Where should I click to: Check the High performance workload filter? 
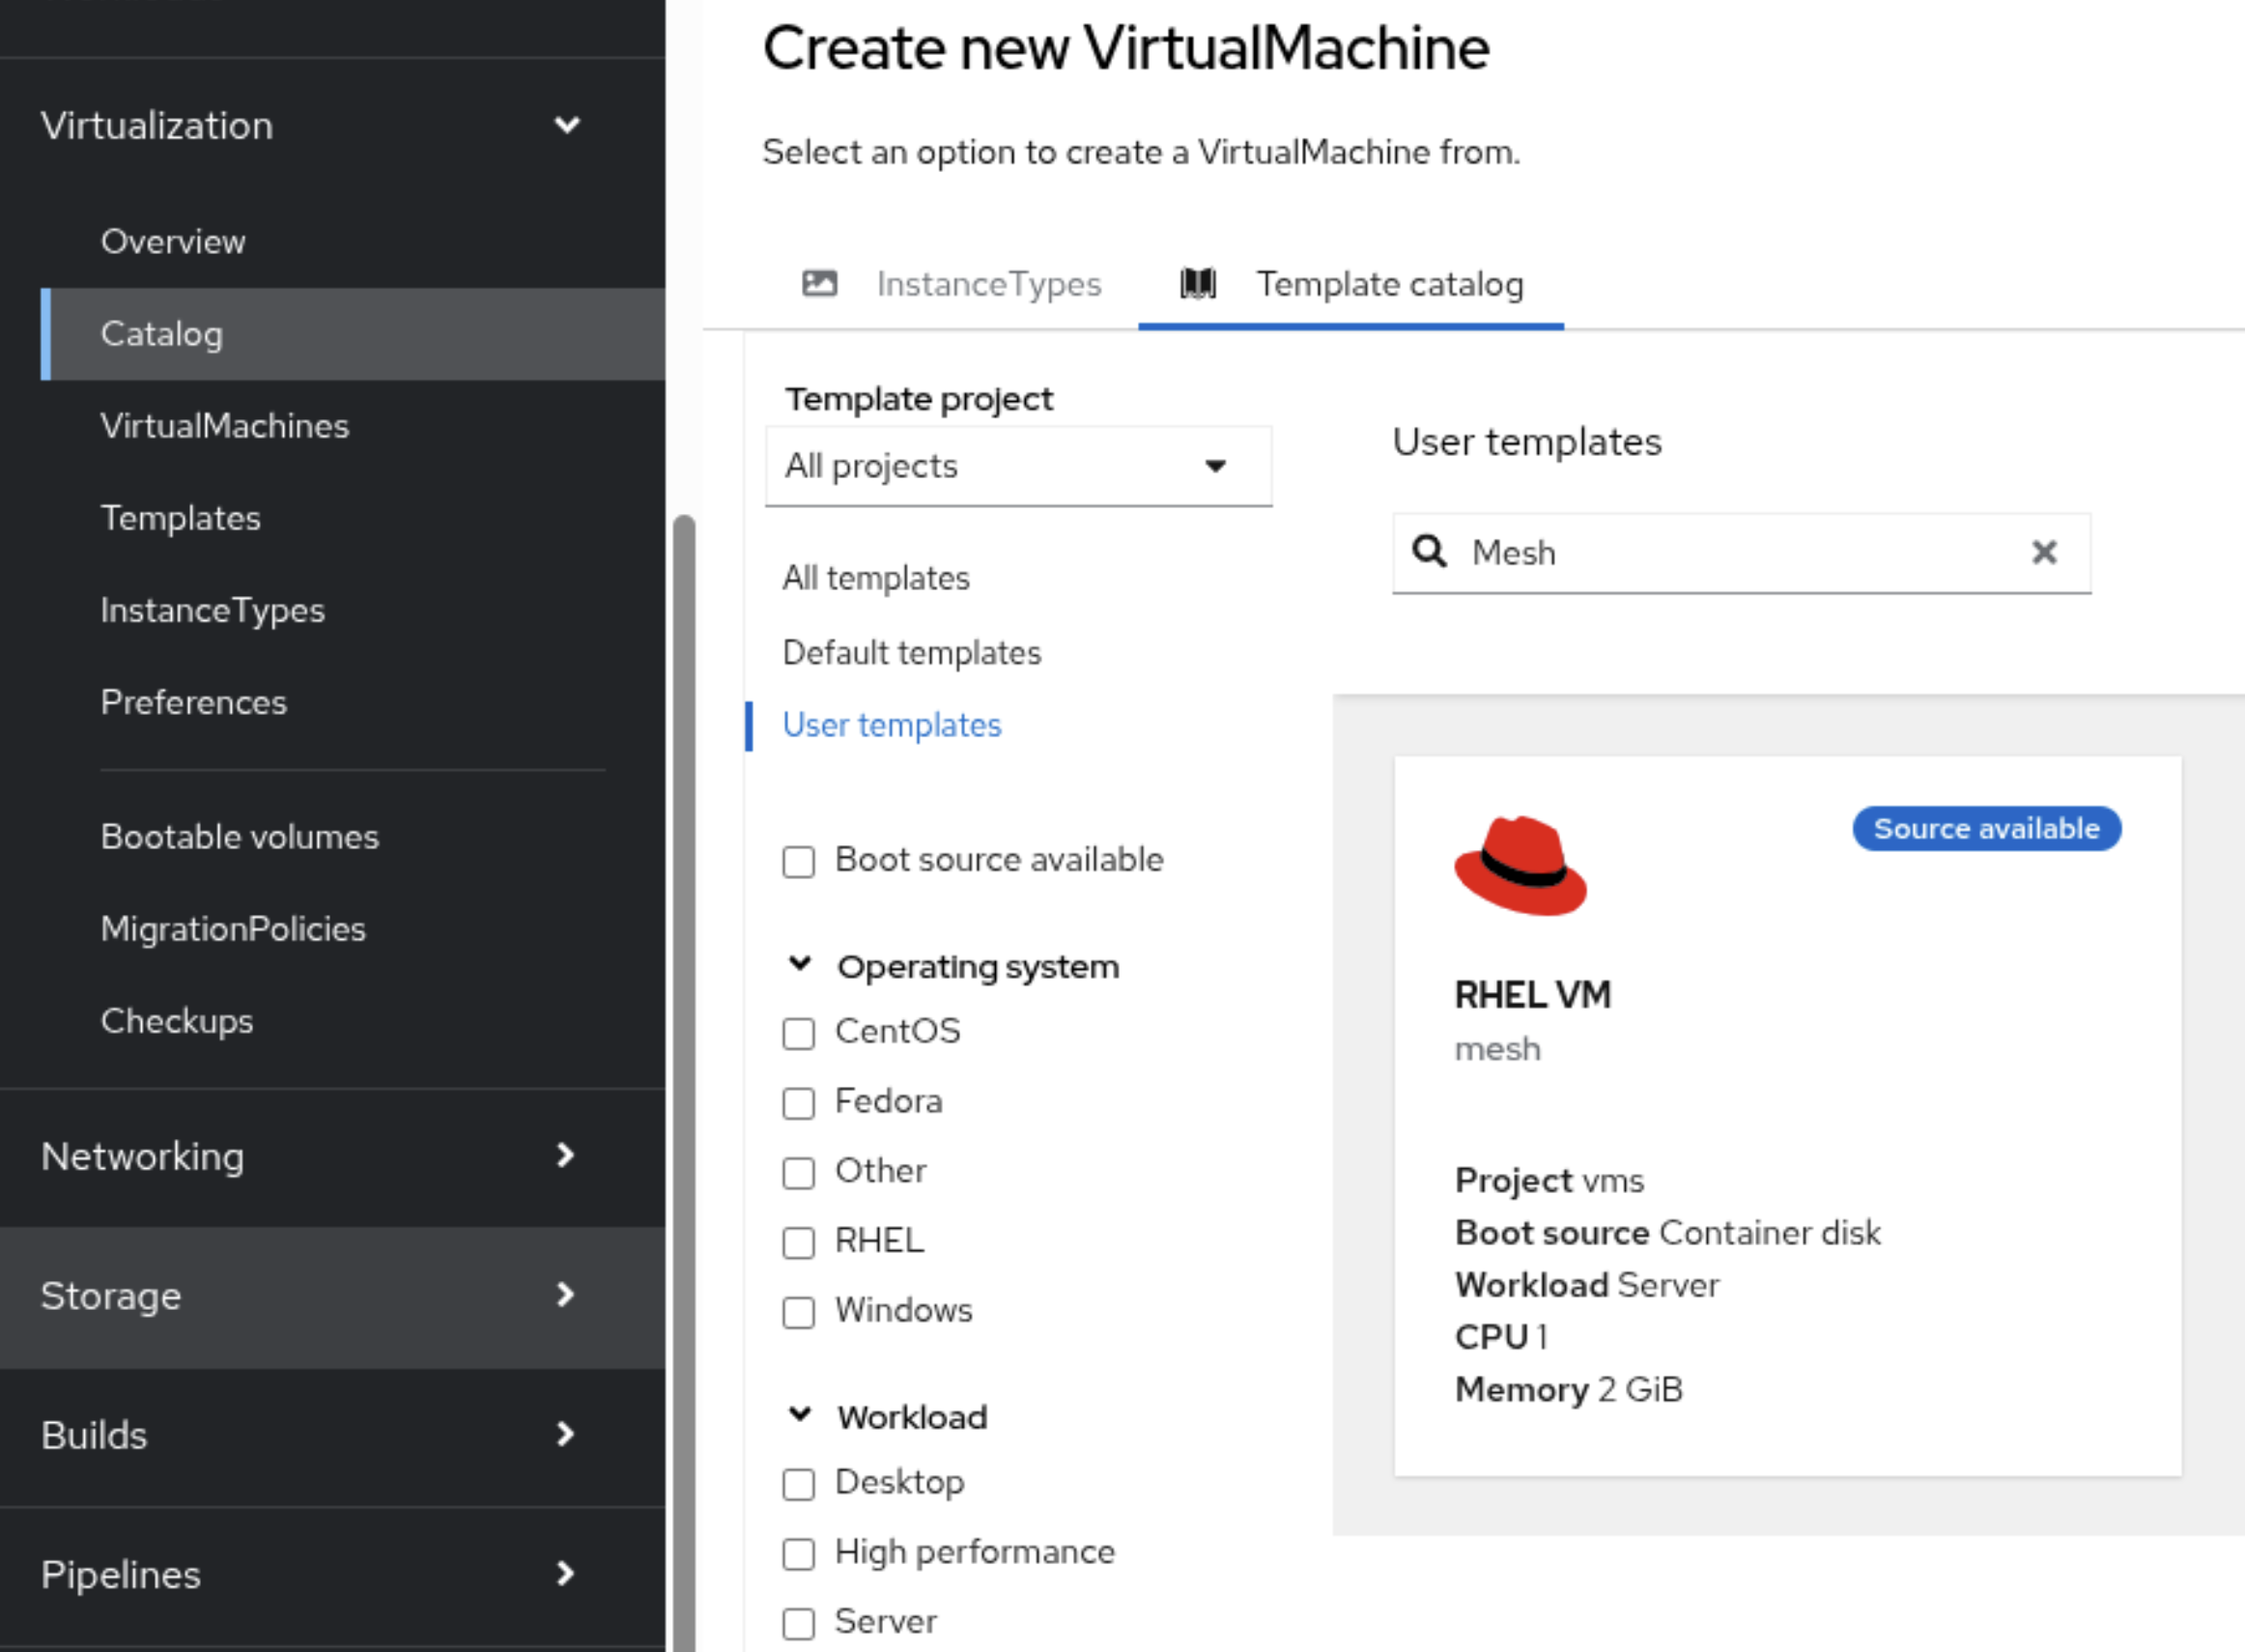(798, 1554)
